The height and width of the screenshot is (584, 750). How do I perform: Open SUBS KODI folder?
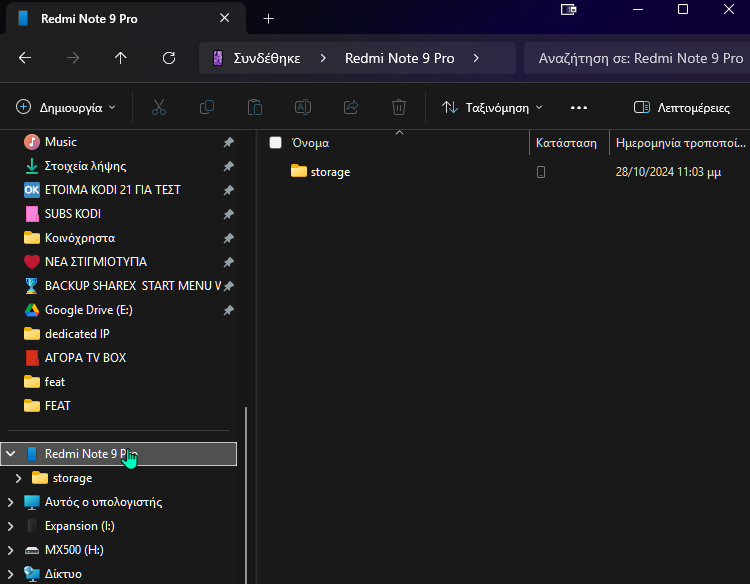[x=73, y=214]
